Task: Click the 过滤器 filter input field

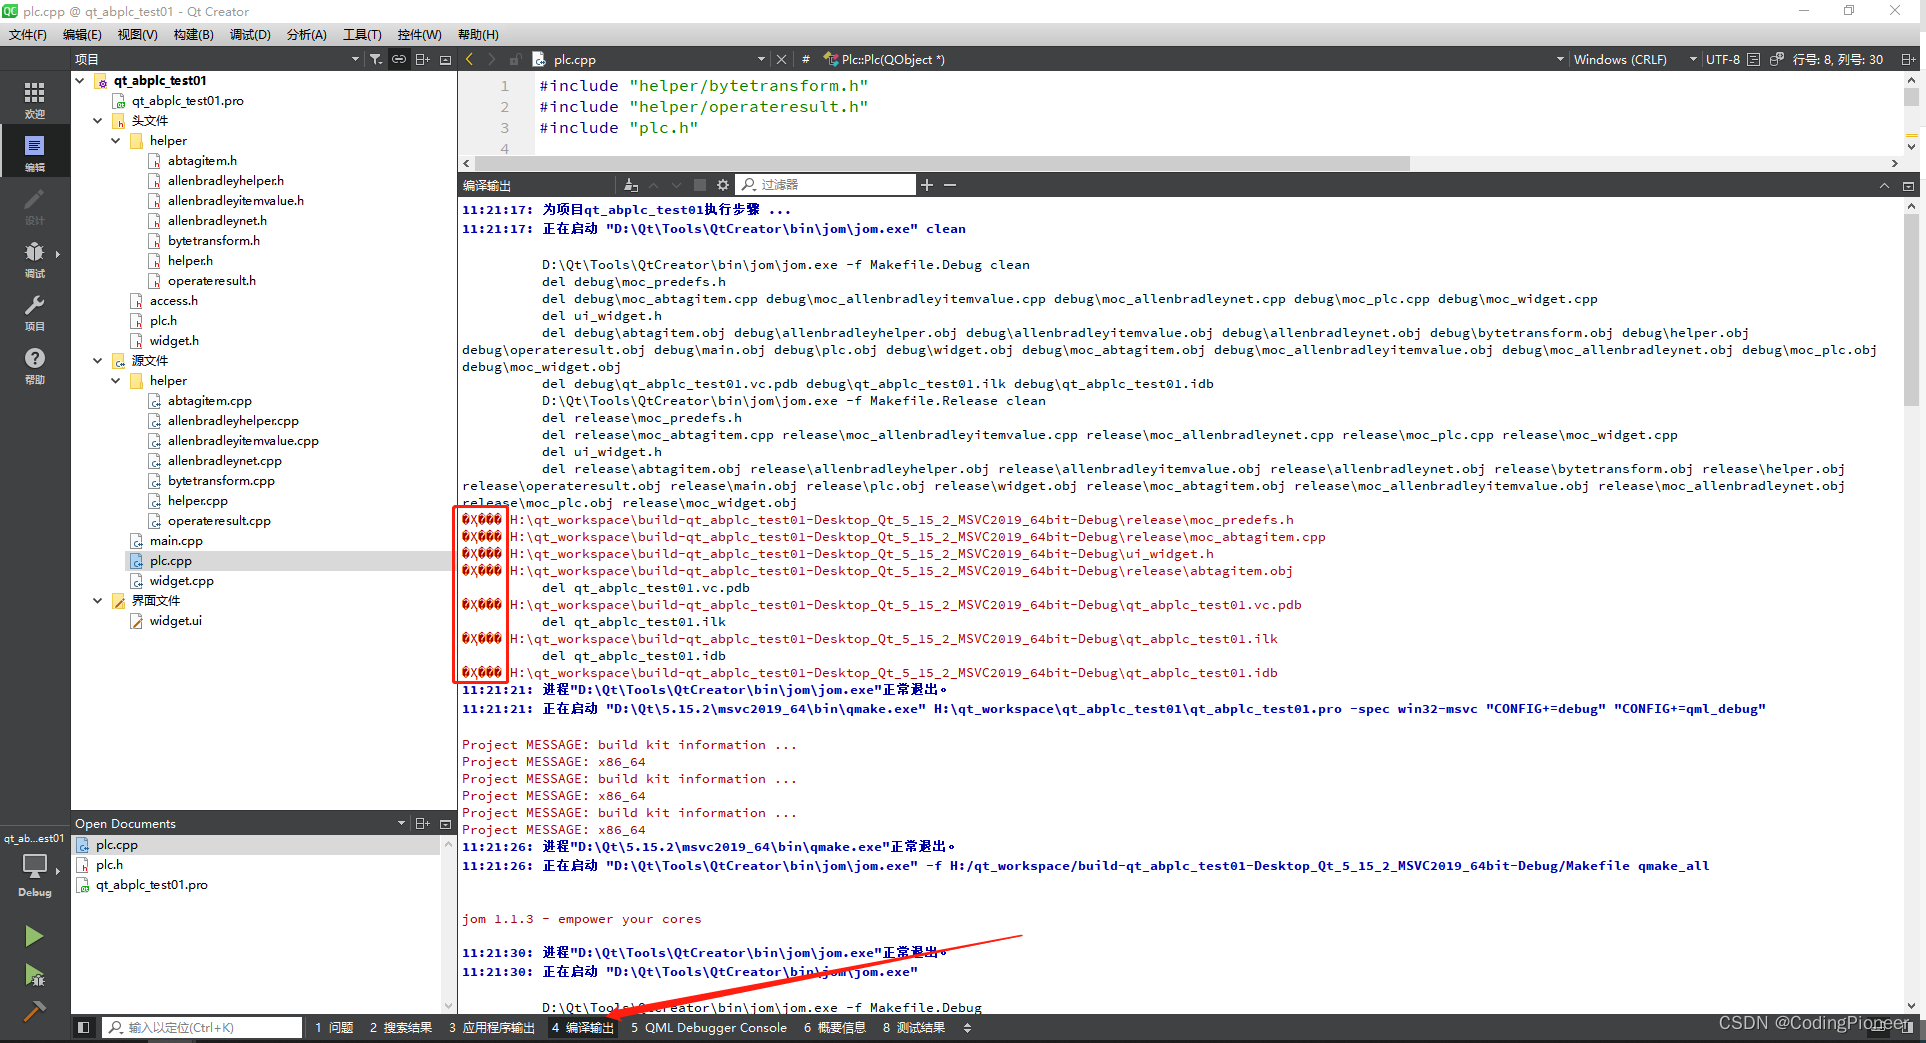Action: click(x=827, y=185)
